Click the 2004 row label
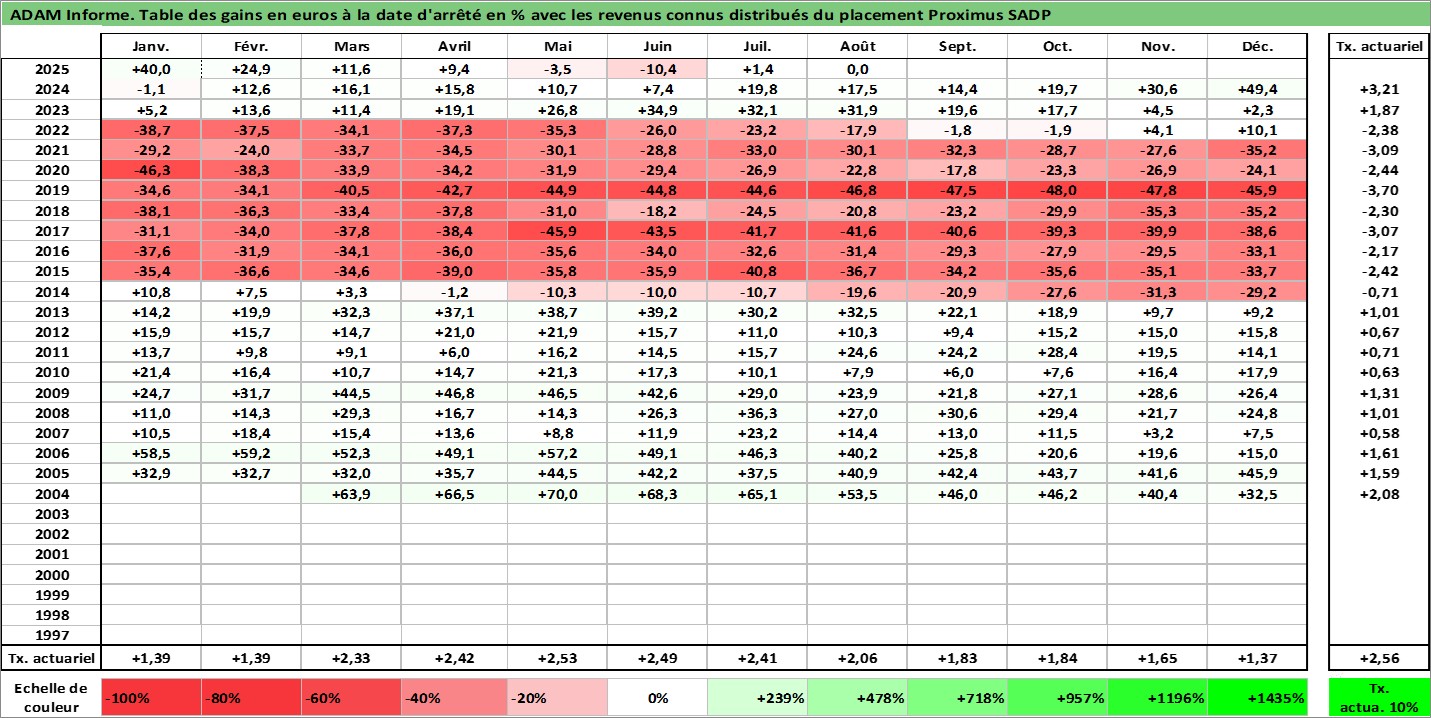This screenshot has height=718, width=1431. 51,494
